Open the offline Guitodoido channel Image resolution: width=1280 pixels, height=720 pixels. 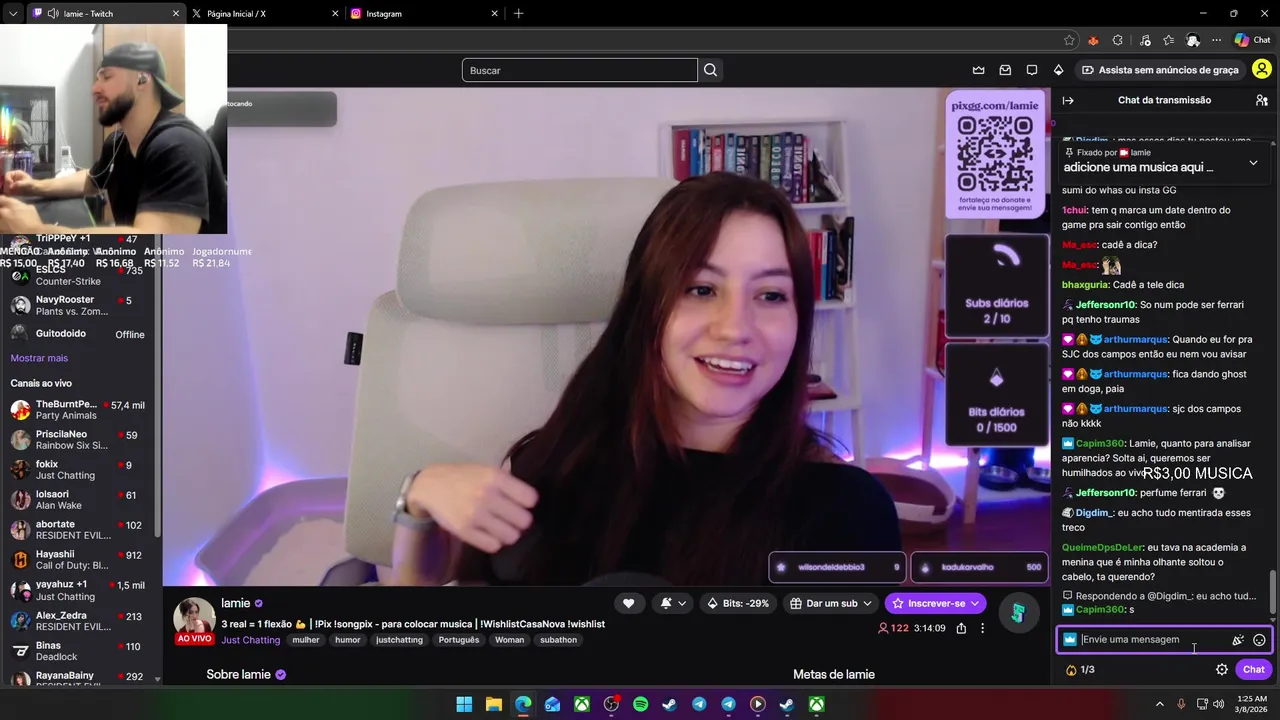click(78, 334)
